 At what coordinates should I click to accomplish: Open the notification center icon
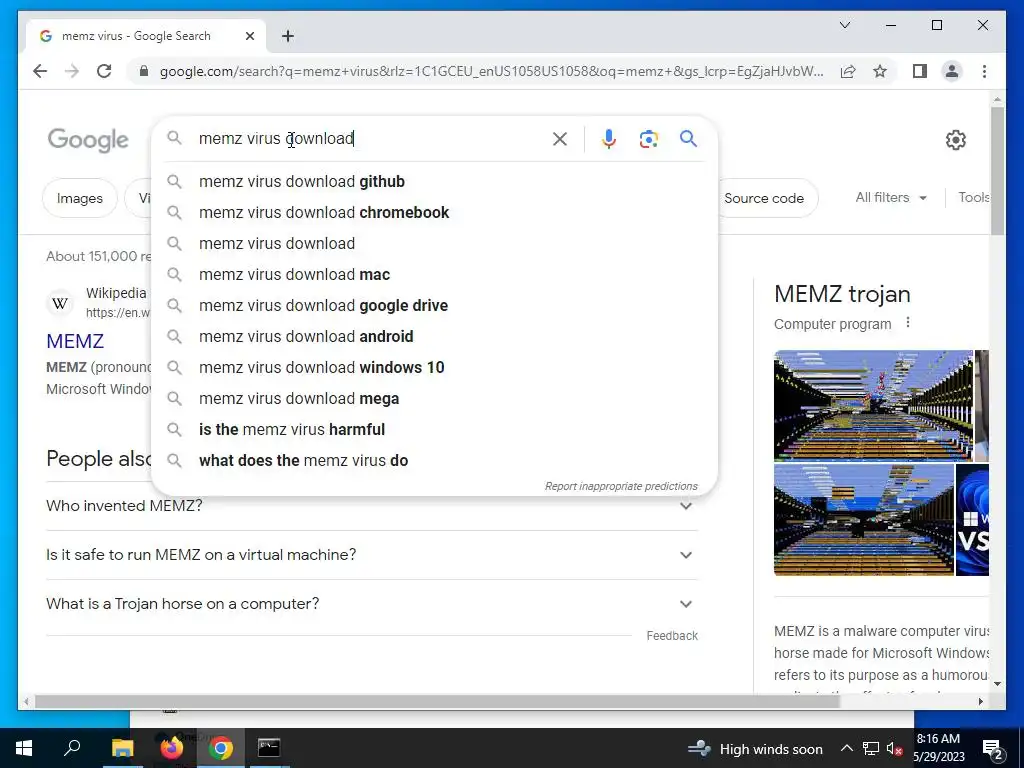coord(993,749)
